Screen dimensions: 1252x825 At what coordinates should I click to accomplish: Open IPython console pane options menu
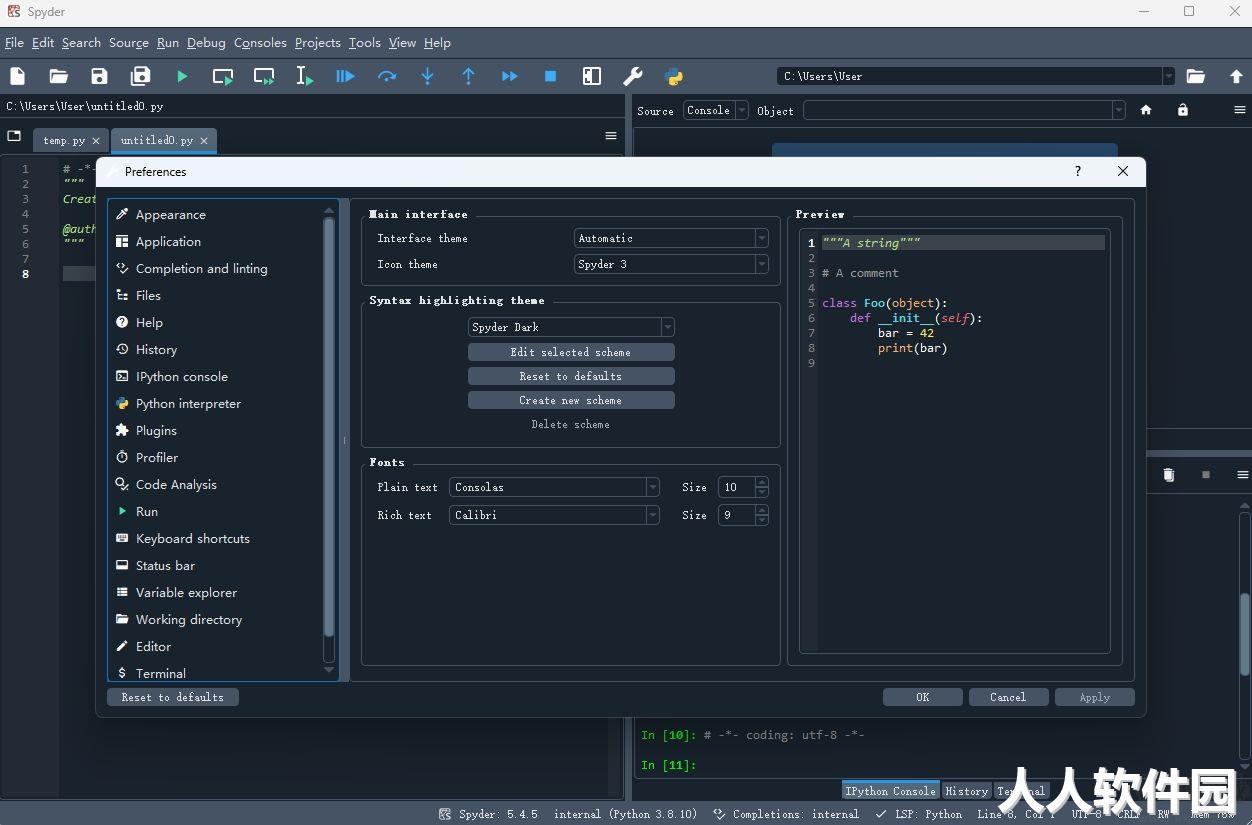[1242, 475]
